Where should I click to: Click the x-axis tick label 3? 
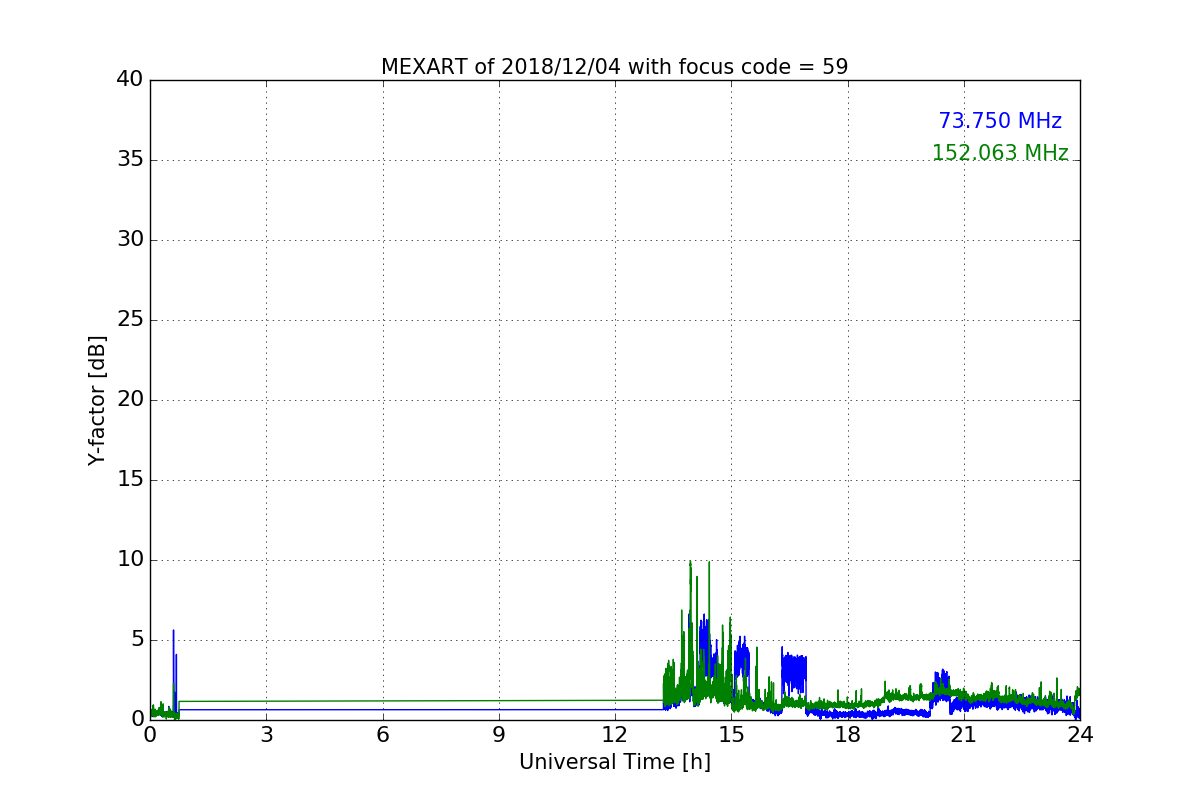click(266, 735)
